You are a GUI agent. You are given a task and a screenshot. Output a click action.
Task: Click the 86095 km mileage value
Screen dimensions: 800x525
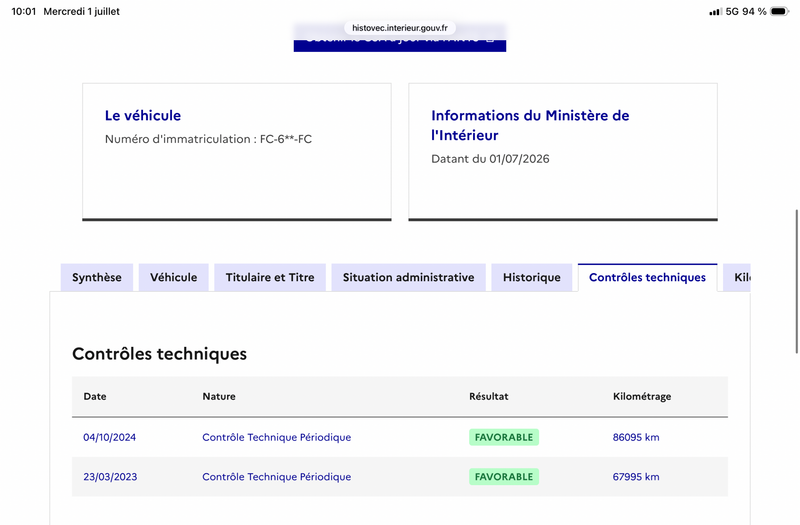[636, 437]
